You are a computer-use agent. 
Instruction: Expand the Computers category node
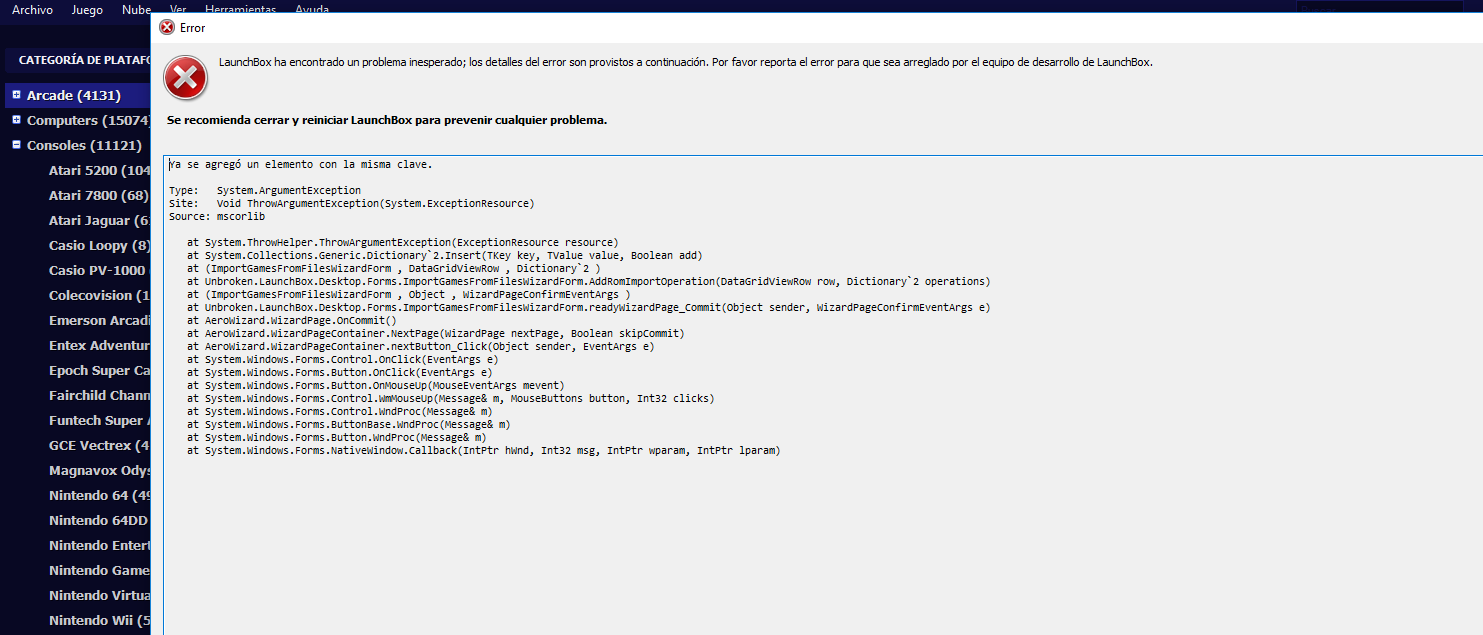[16, 120]
